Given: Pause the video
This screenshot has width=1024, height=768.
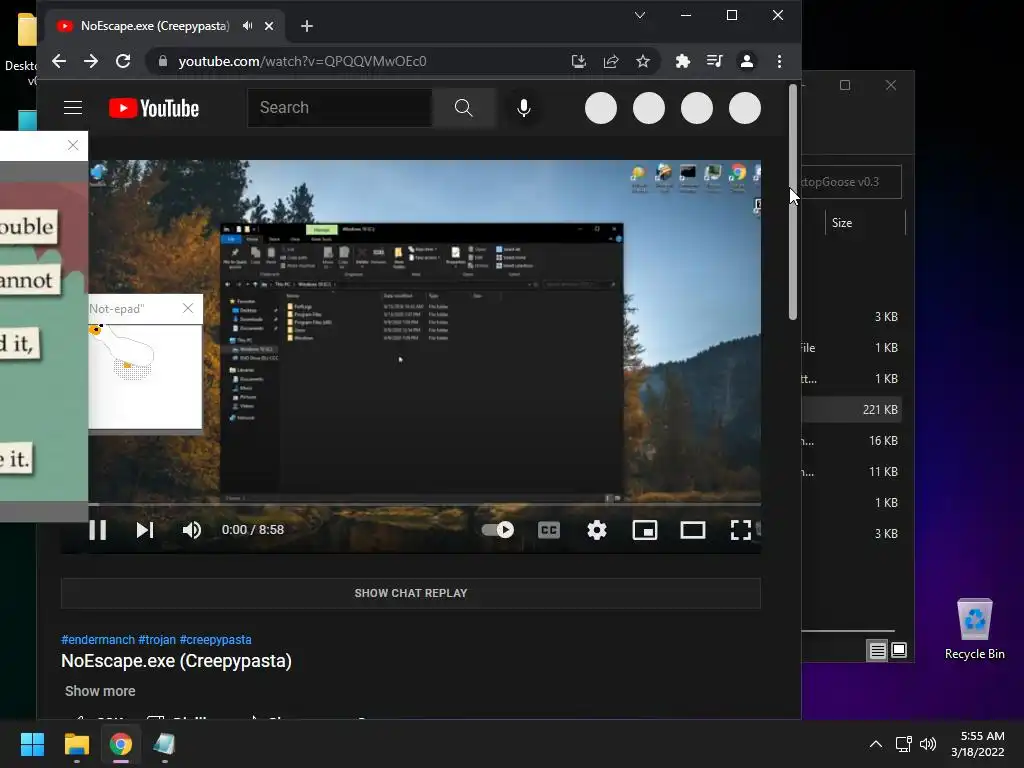Looking at the screenshot, I should [98, 530].
